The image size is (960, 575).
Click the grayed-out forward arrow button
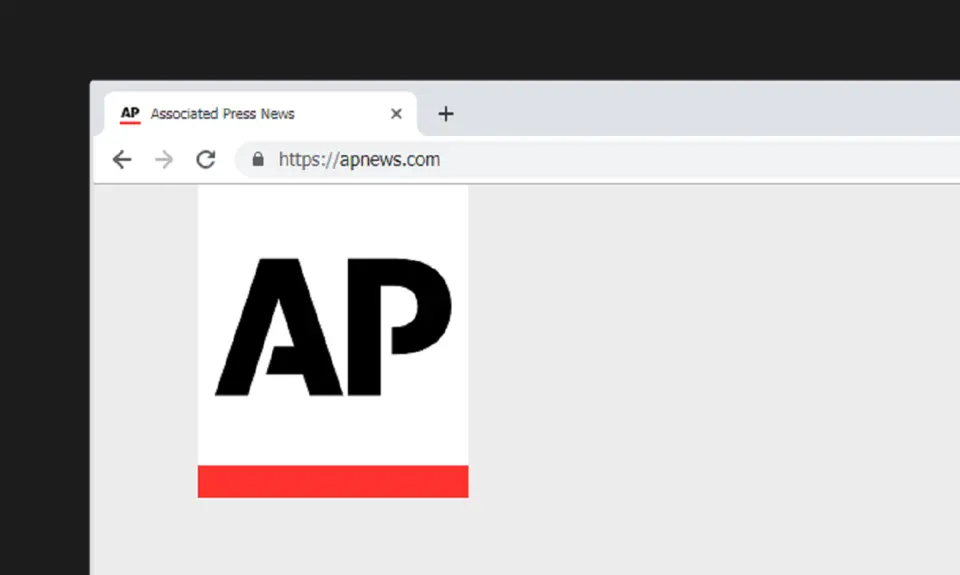tap(164, 160)
